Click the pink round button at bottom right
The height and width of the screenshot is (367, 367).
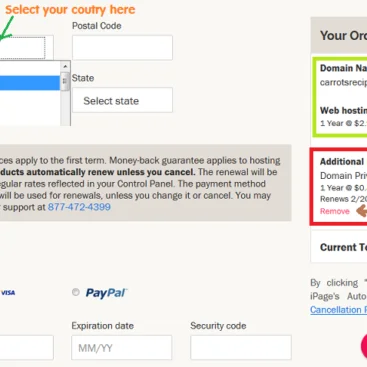point(364,346)
